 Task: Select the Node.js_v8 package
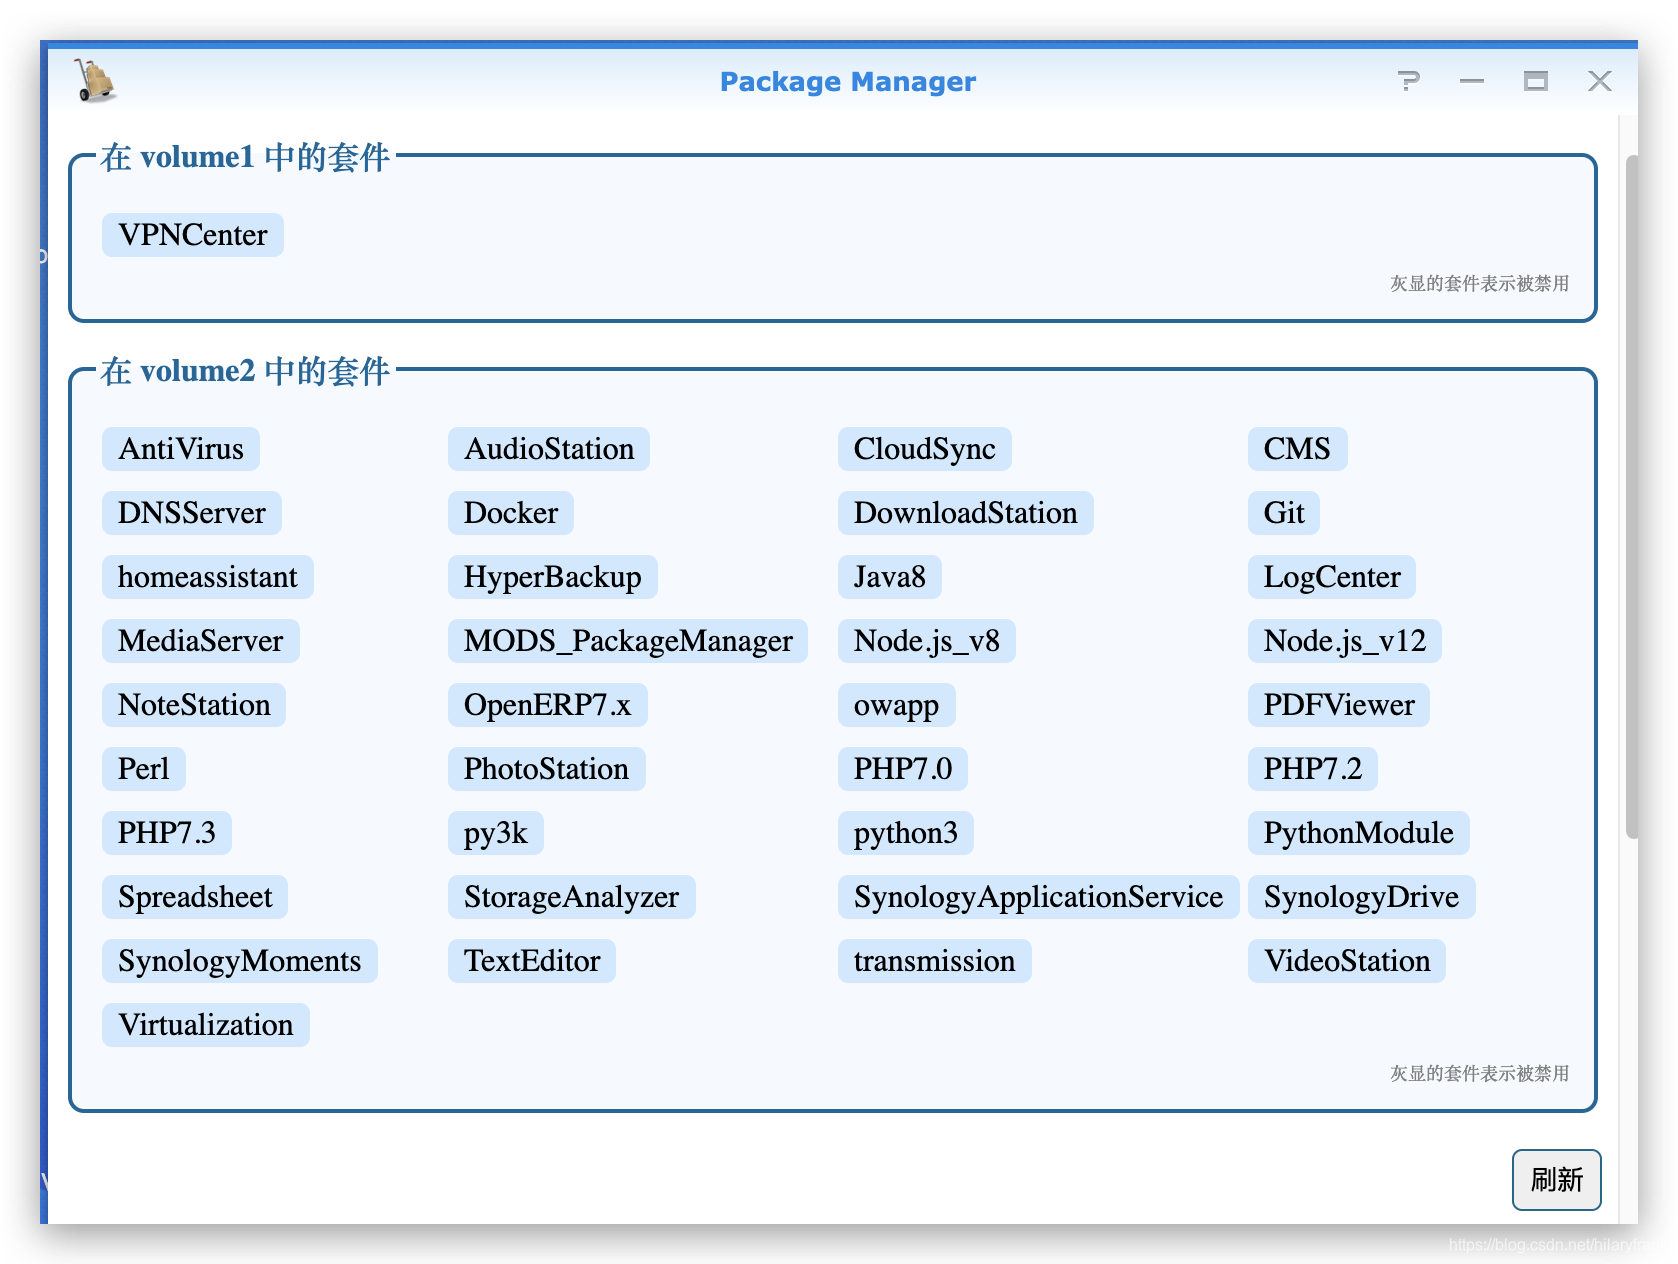pos(927,641)
